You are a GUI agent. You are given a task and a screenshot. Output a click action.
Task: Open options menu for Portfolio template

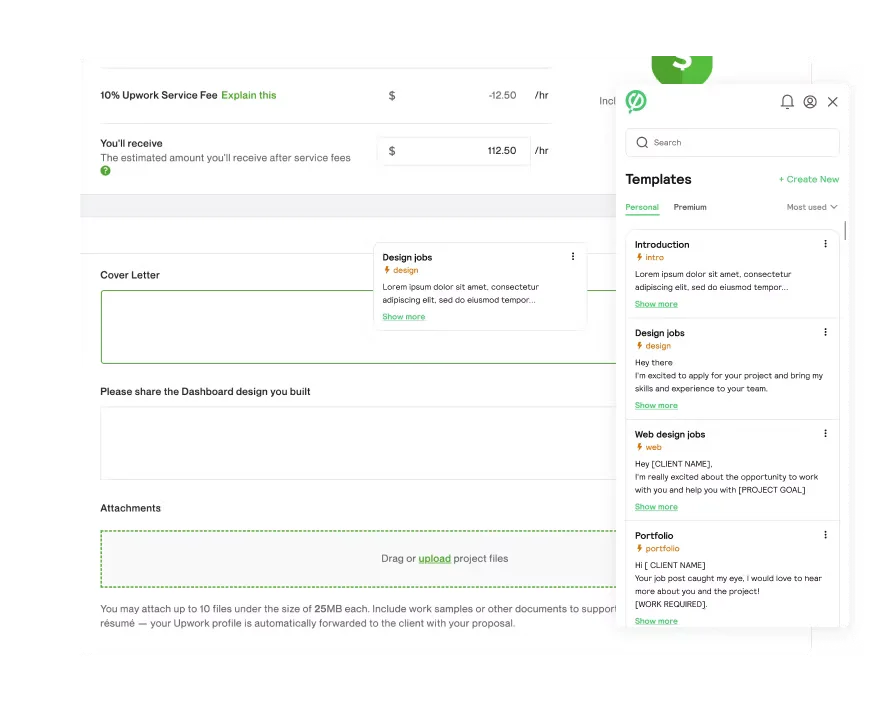tap(825, 535)
